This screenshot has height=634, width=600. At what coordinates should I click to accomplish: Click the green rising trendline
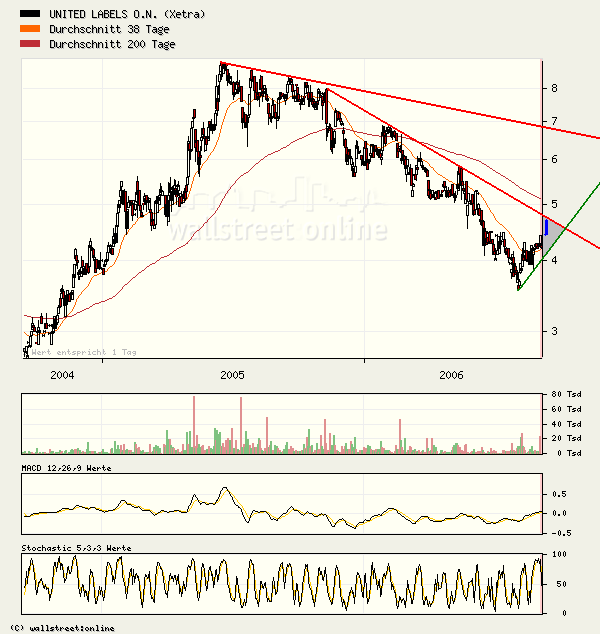pyautogui.click(x=559, y=237)
